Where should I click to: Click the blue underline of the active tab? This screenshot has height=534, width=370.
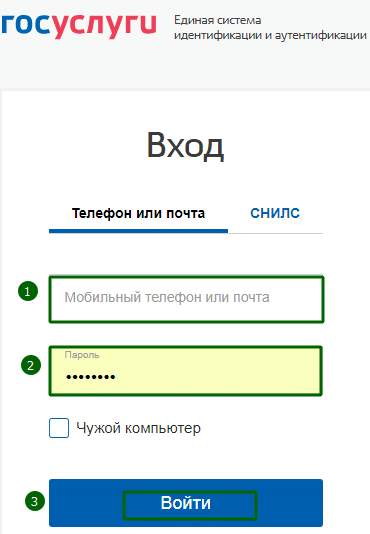pos(138,231)
